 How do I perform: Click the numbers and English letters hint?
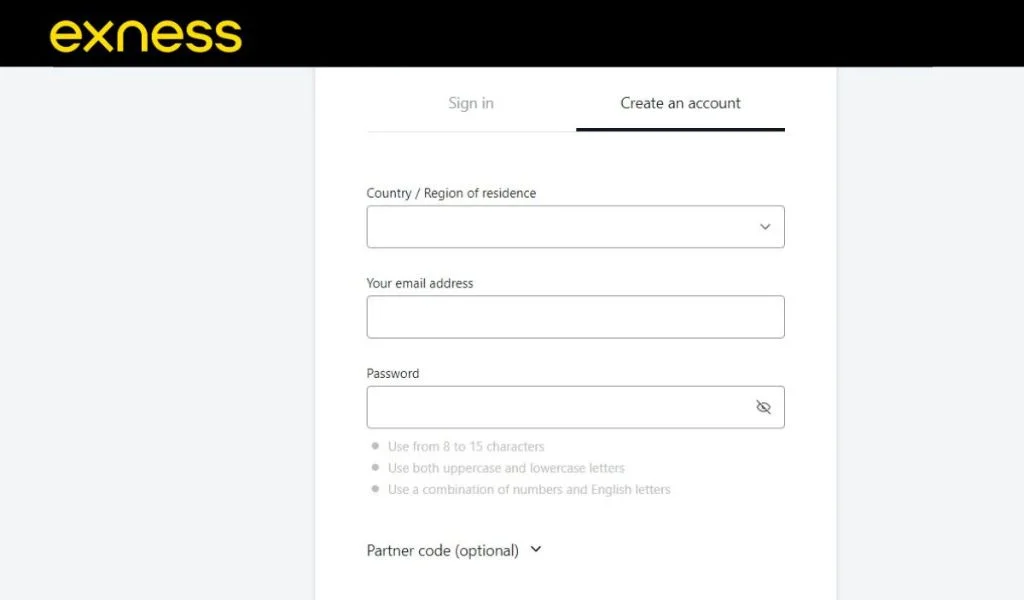click(x=528, y=489)
